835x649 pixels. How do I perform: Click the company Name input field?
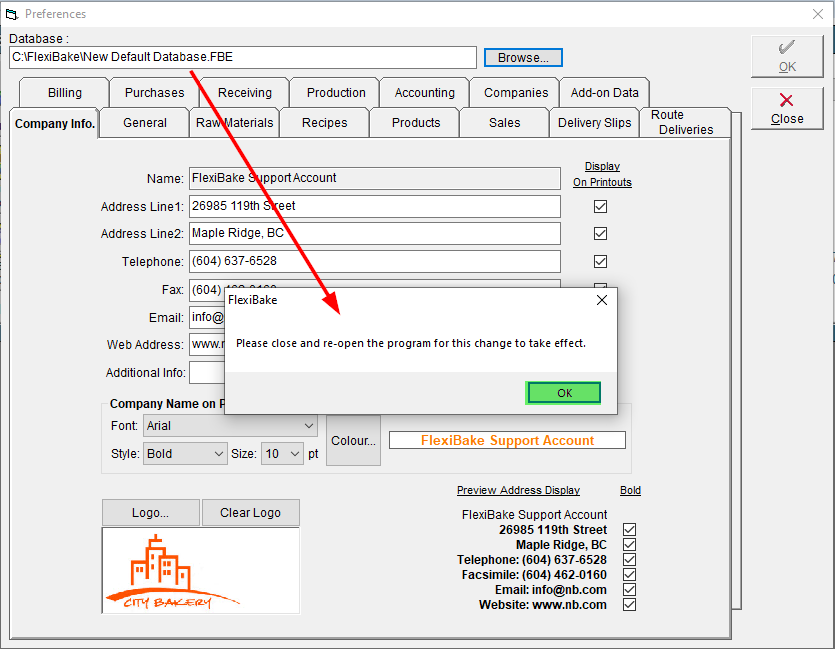pos(375,178)
